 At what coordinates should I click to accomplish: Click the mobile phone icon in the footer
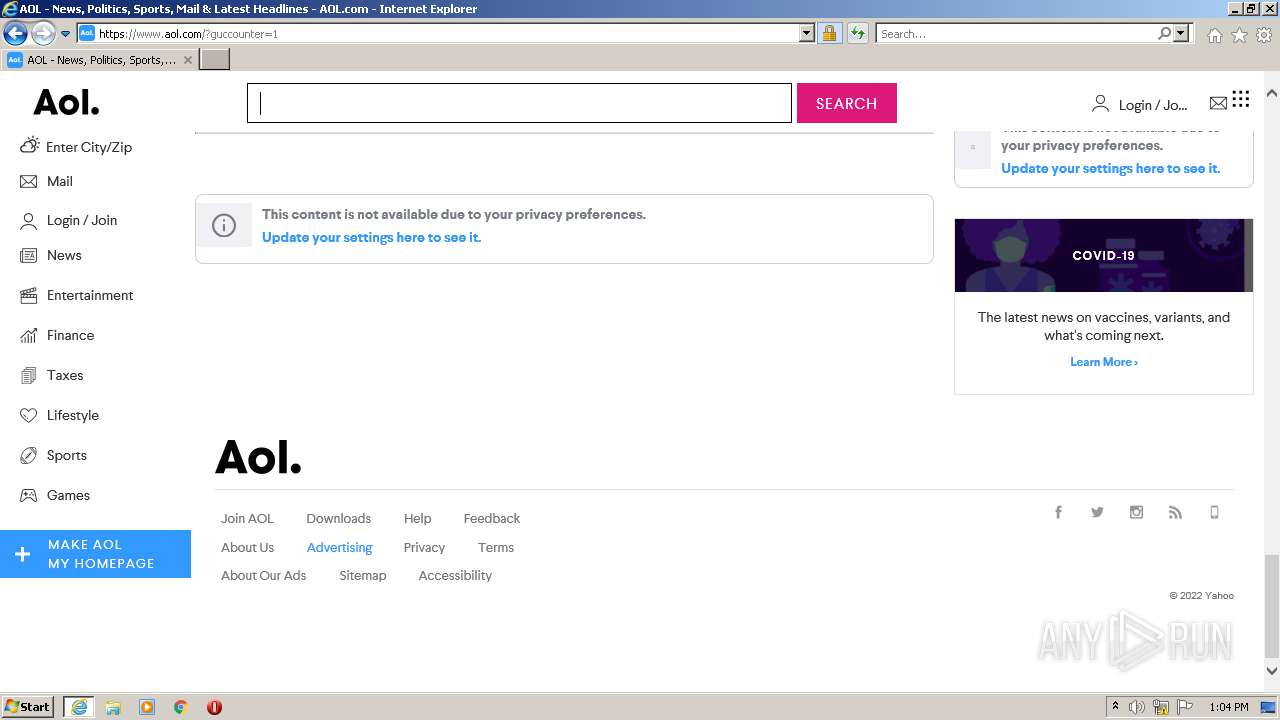tap(1214, 512)
